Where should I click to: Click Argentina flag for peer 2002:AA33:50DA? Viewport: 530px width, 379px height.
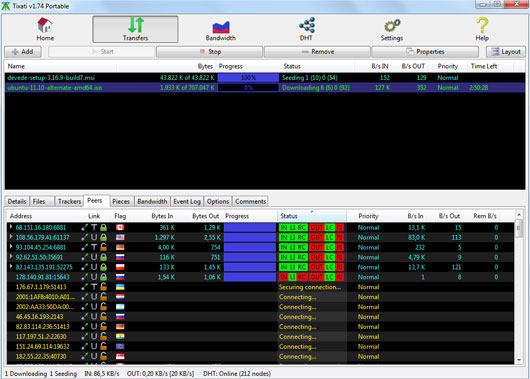pos(120,307)
